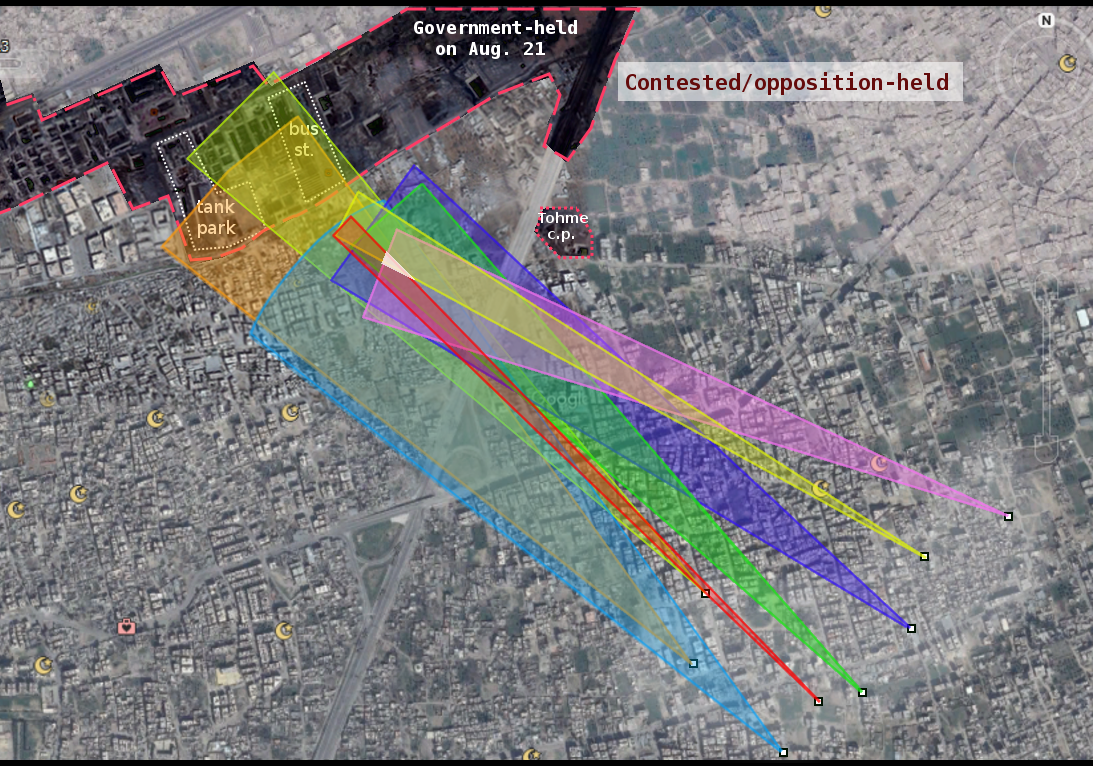Click the 'bus st.' label
Image resolution: width=1093 pixels, height=766 pixels.
(303, 136)
